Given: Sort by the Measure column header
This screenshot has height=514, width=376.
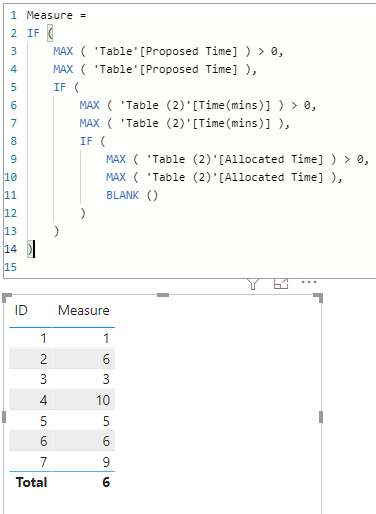Looking at the screenshot, I should 84,310.
